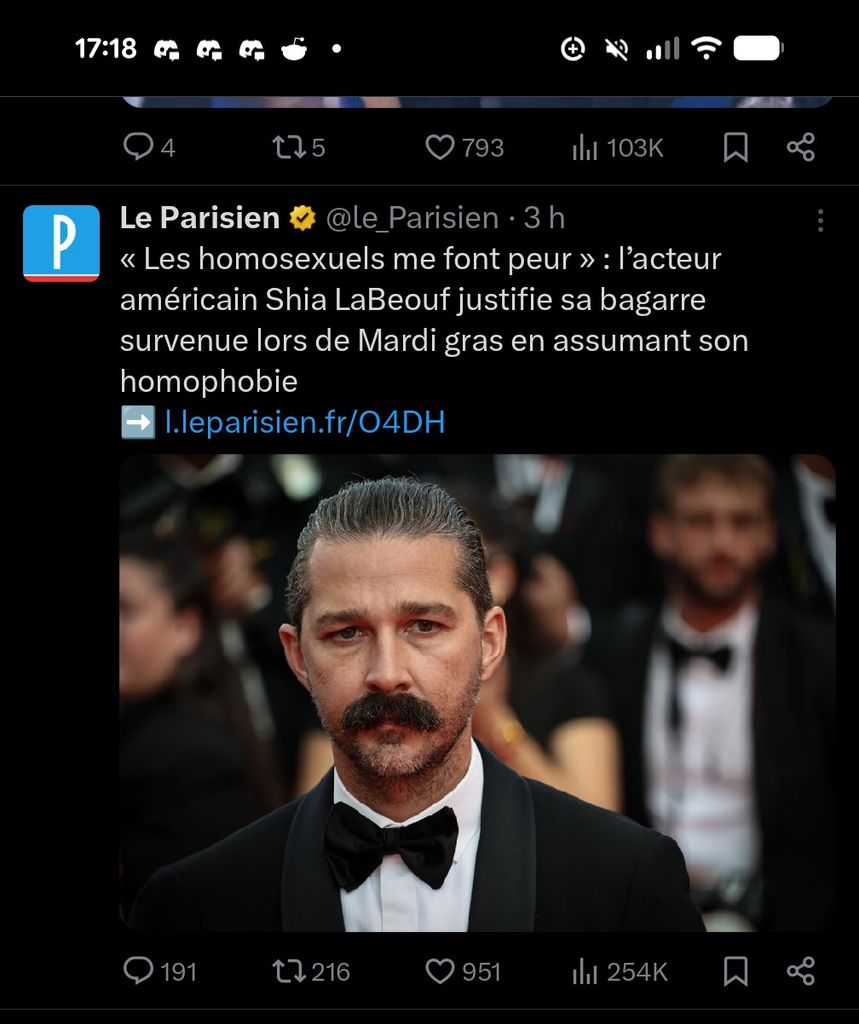
Task: Tap the Le Parisien account name
Action: coord(200,217)
